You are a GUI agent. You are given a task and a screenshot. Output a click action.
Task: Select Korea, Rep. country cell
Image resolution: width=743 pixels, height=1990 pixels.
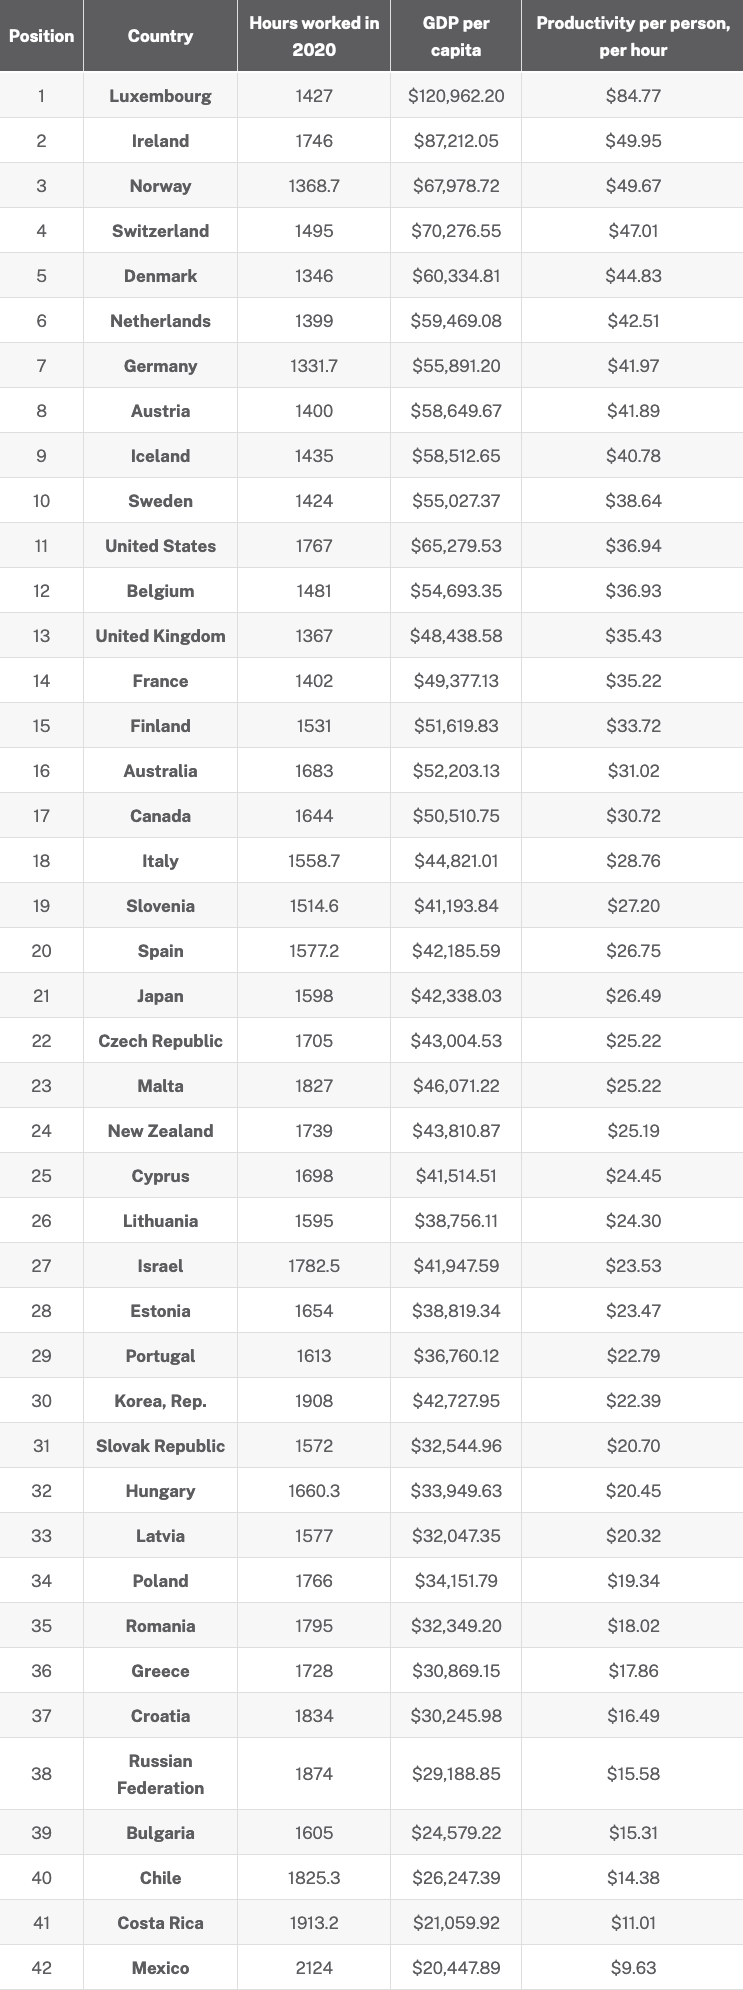click(160, 1401)
